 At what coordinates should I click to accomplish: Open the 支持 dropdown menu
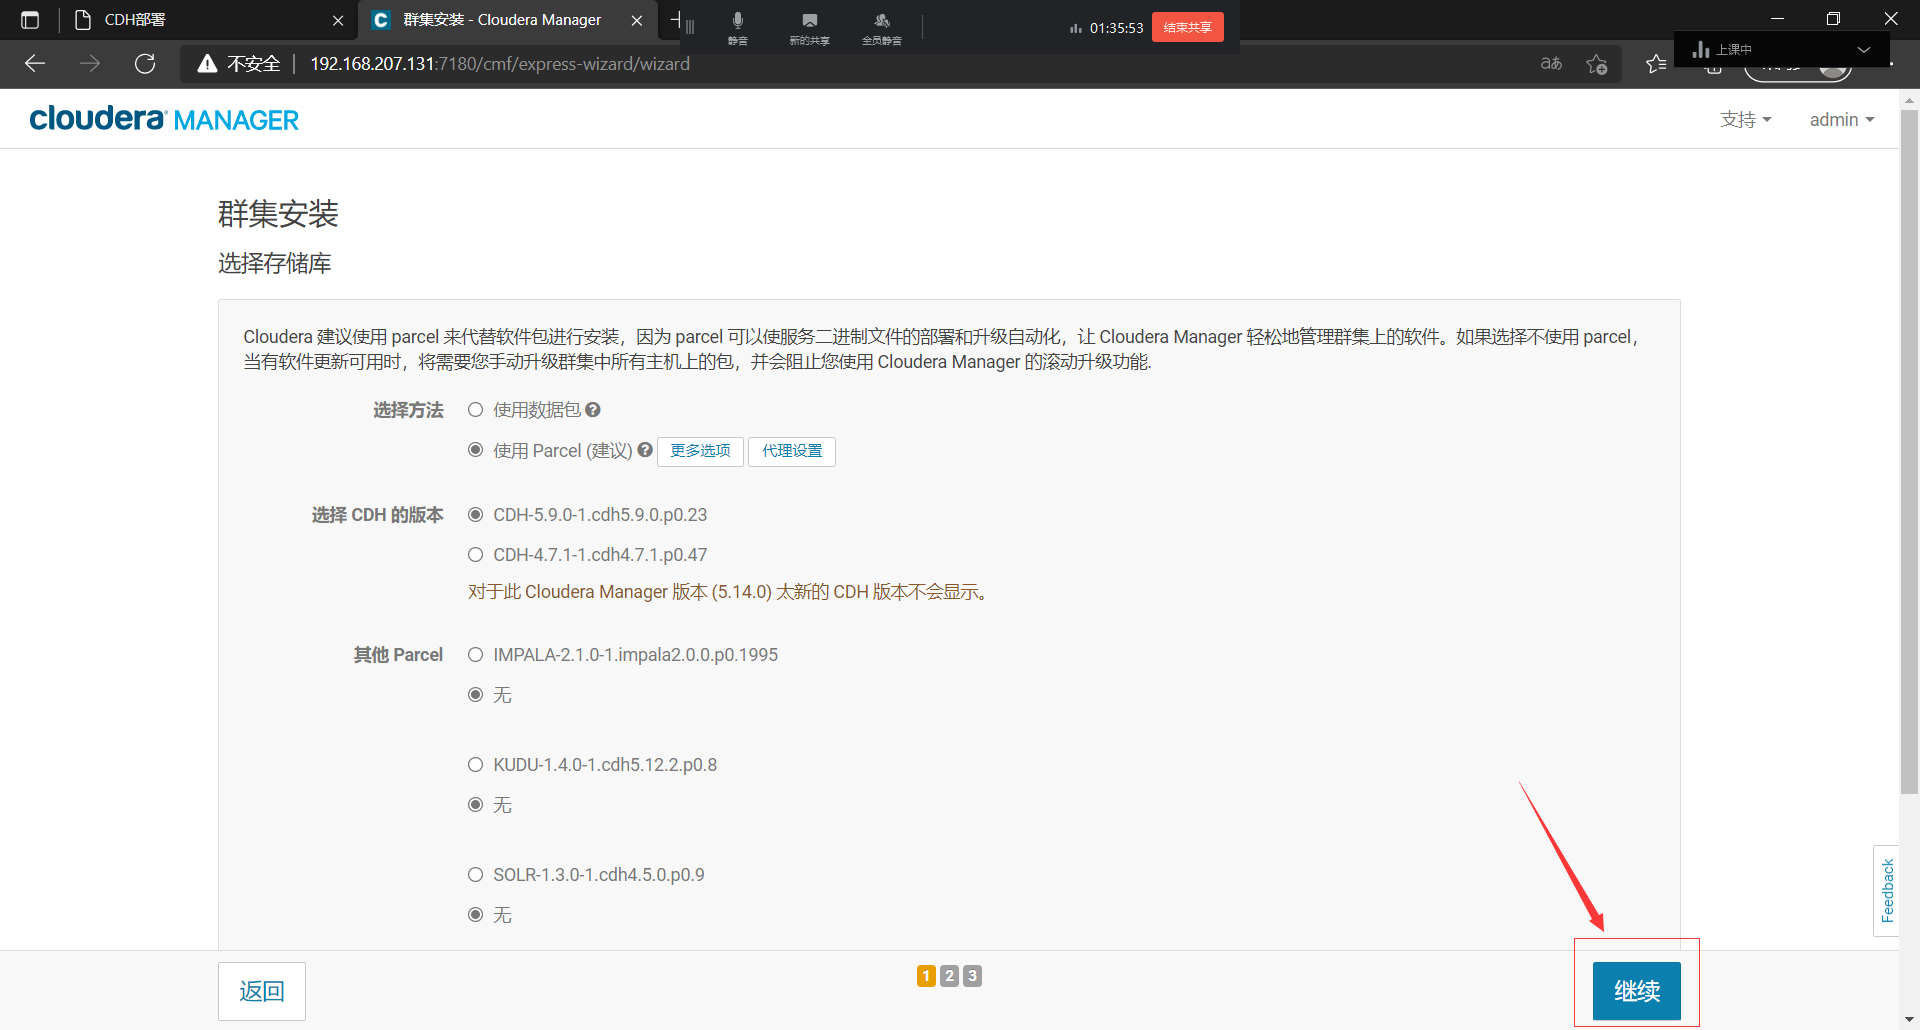[x=1745, y=120]
